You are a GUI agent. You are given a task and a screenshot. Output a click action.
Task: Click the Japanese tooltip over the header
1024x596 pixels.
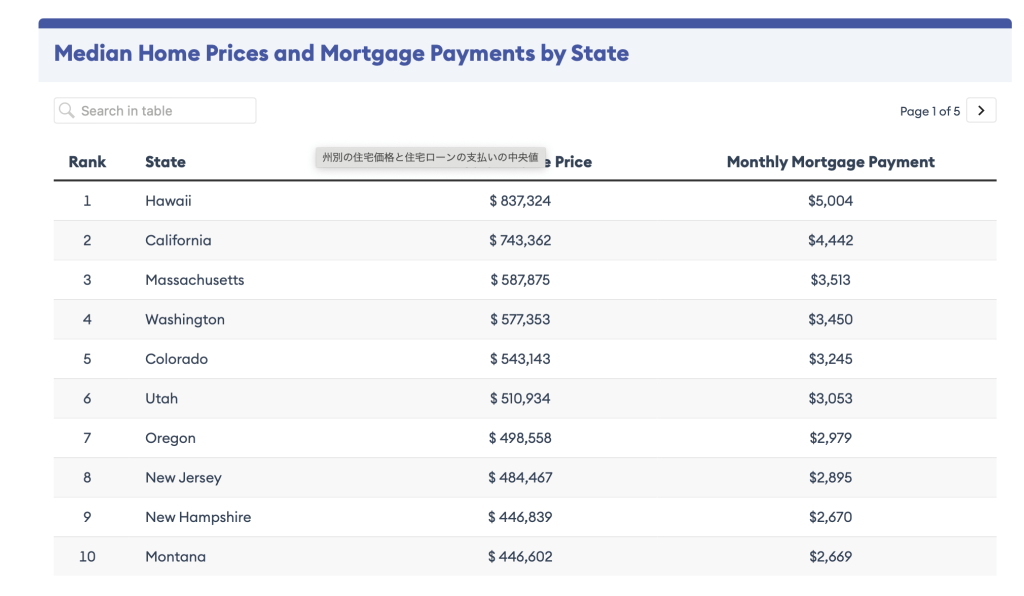tap(430, 158)
